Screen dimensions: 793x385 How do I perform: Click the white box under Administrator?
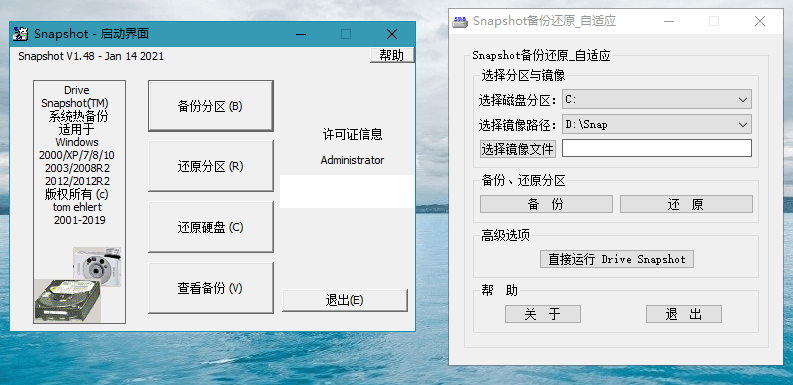[x=347, y=191]
